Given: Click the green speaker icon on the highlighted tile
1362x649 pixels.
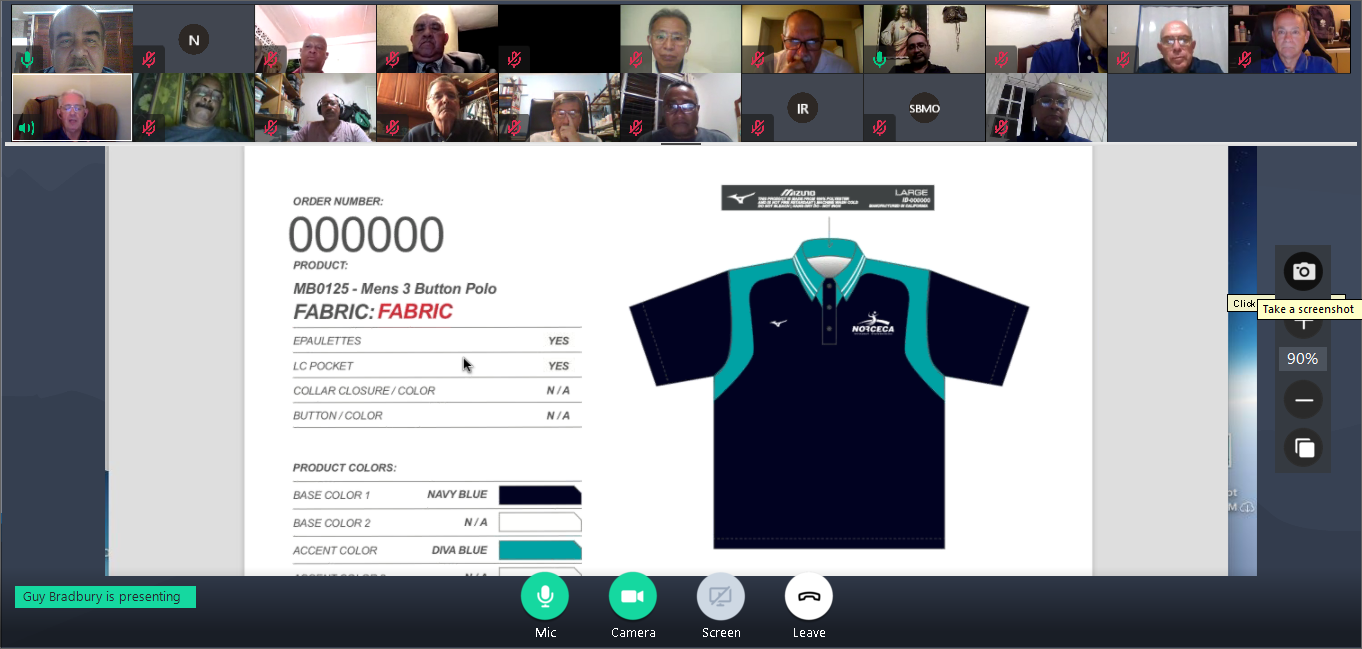Looking at the screenshot, I should click(x=27, y=127).
